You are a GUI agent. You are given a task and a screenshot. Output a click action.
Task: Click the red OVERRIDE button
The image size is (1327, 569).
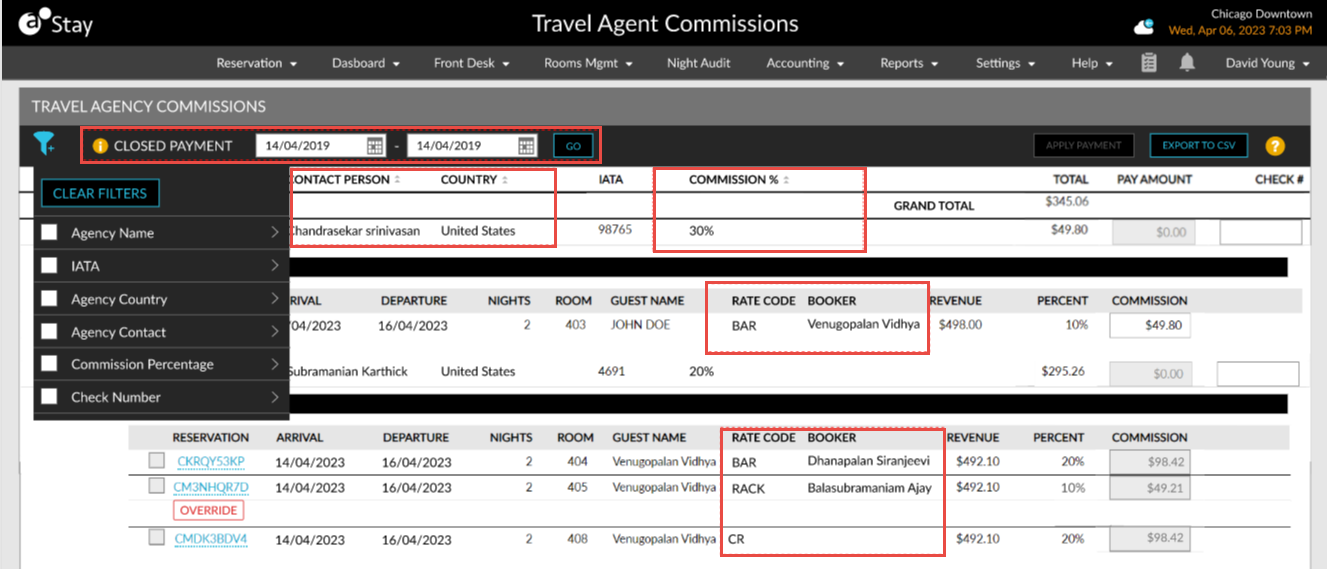pyautogui.click(x=209, y=510)
